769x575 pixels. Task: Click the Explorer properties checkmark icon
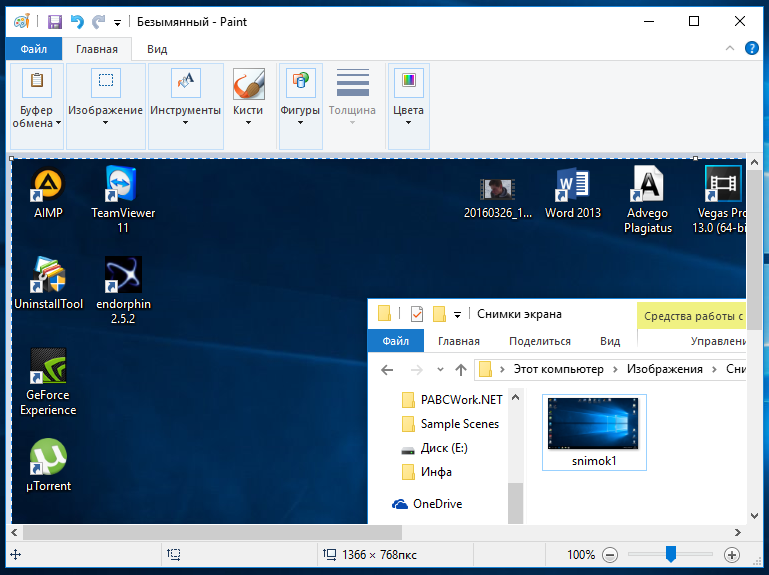(416, 314)
